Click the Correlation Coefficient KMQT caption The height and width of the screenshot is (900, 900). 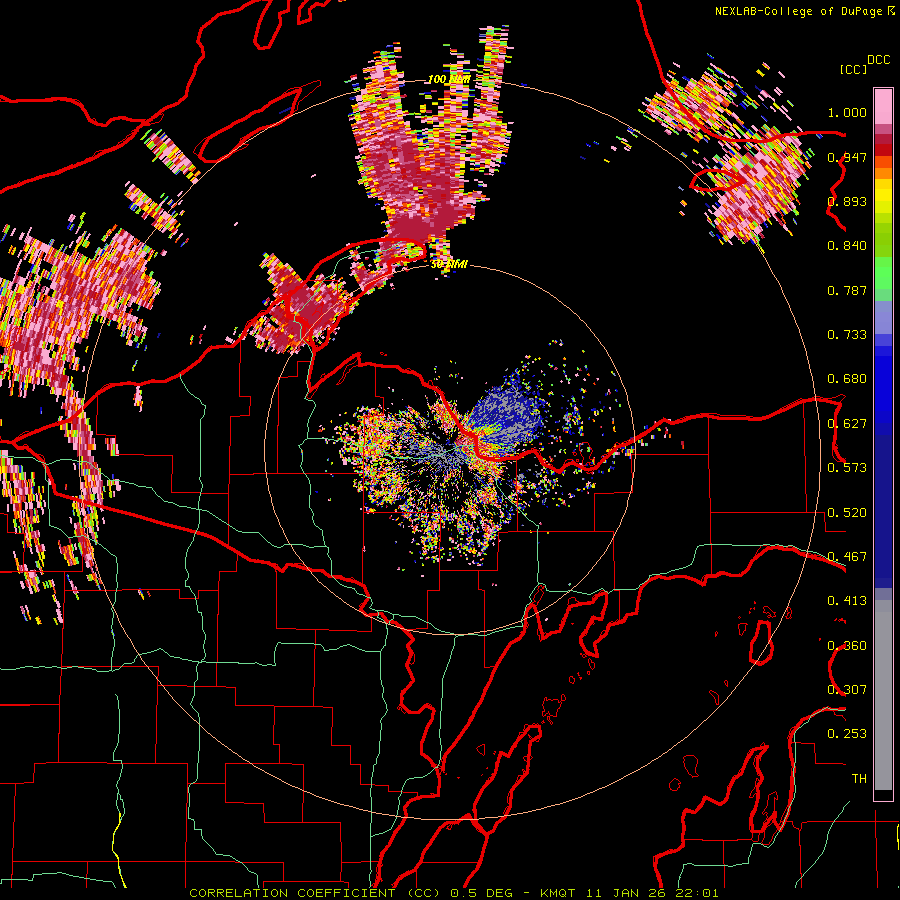(x=454, y=893)
